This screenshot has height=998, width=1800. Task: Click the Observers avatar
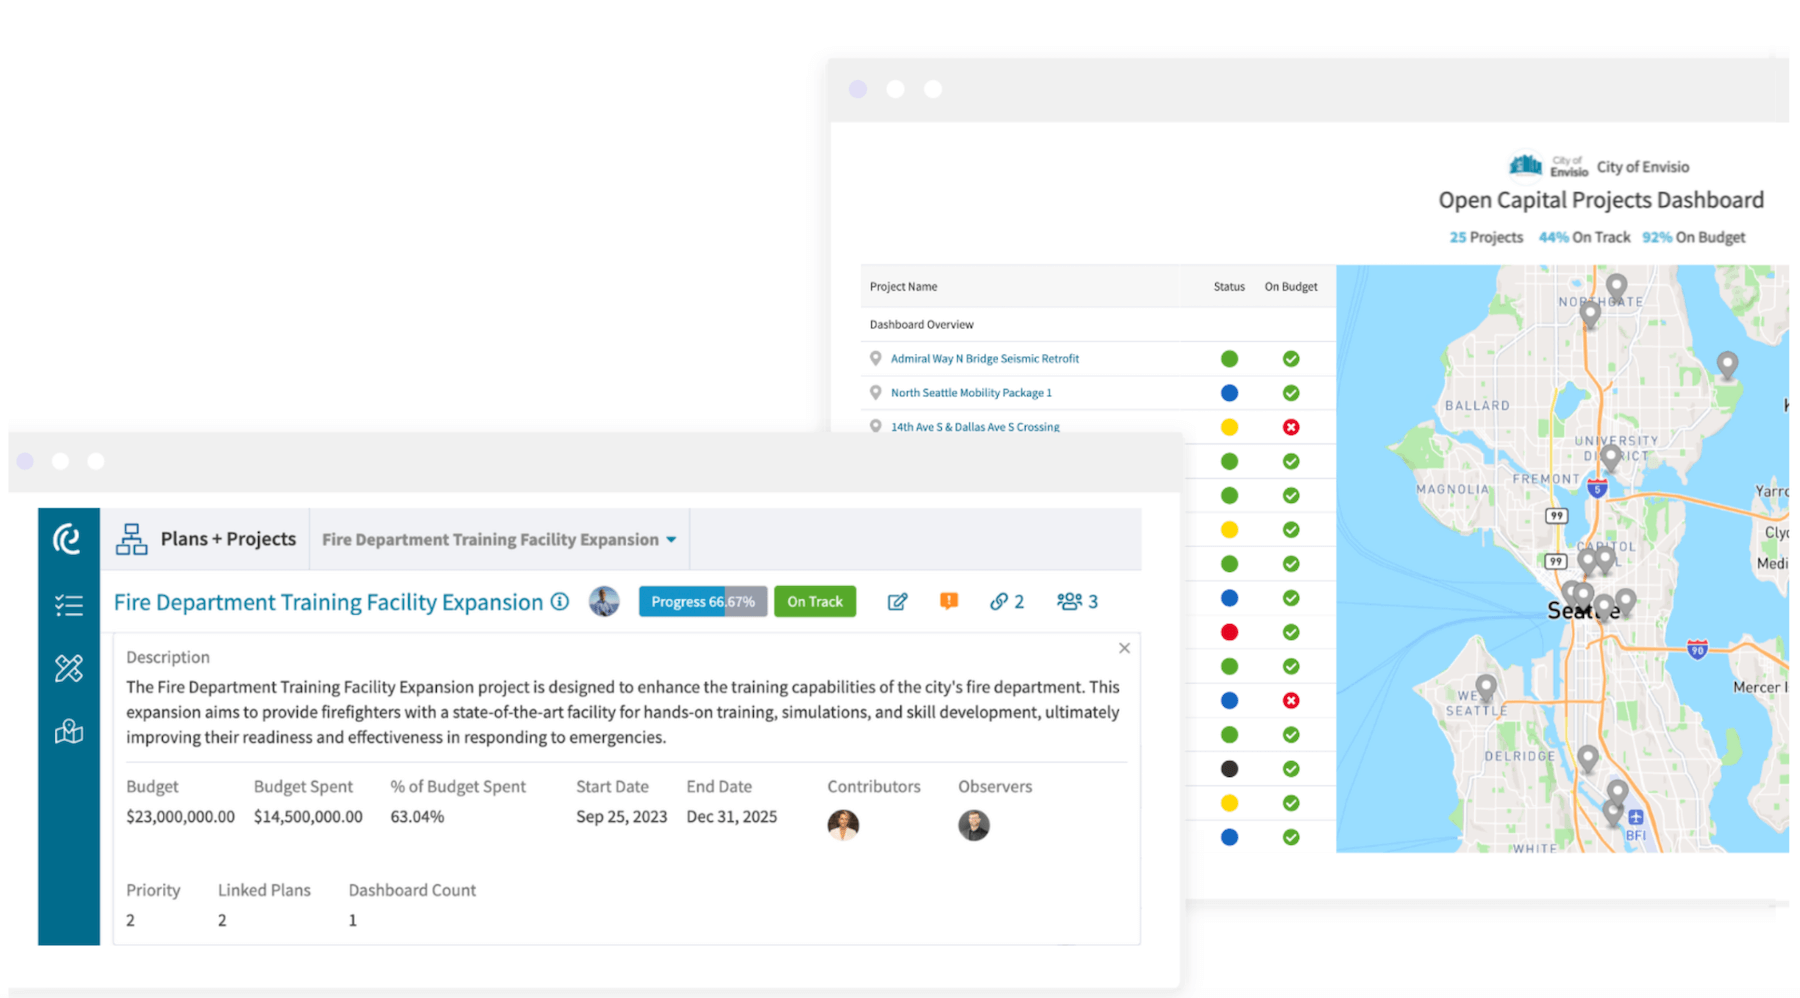click(974, 824)
